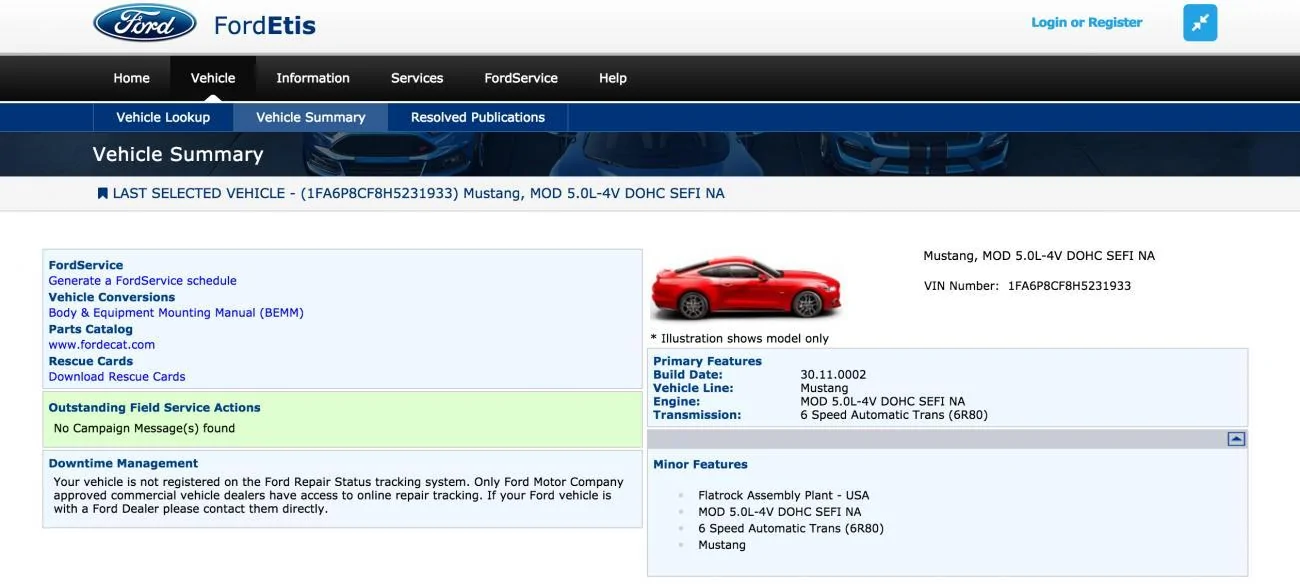Open the Home menu
1300x584 pixels.
[x=131, y=78]
